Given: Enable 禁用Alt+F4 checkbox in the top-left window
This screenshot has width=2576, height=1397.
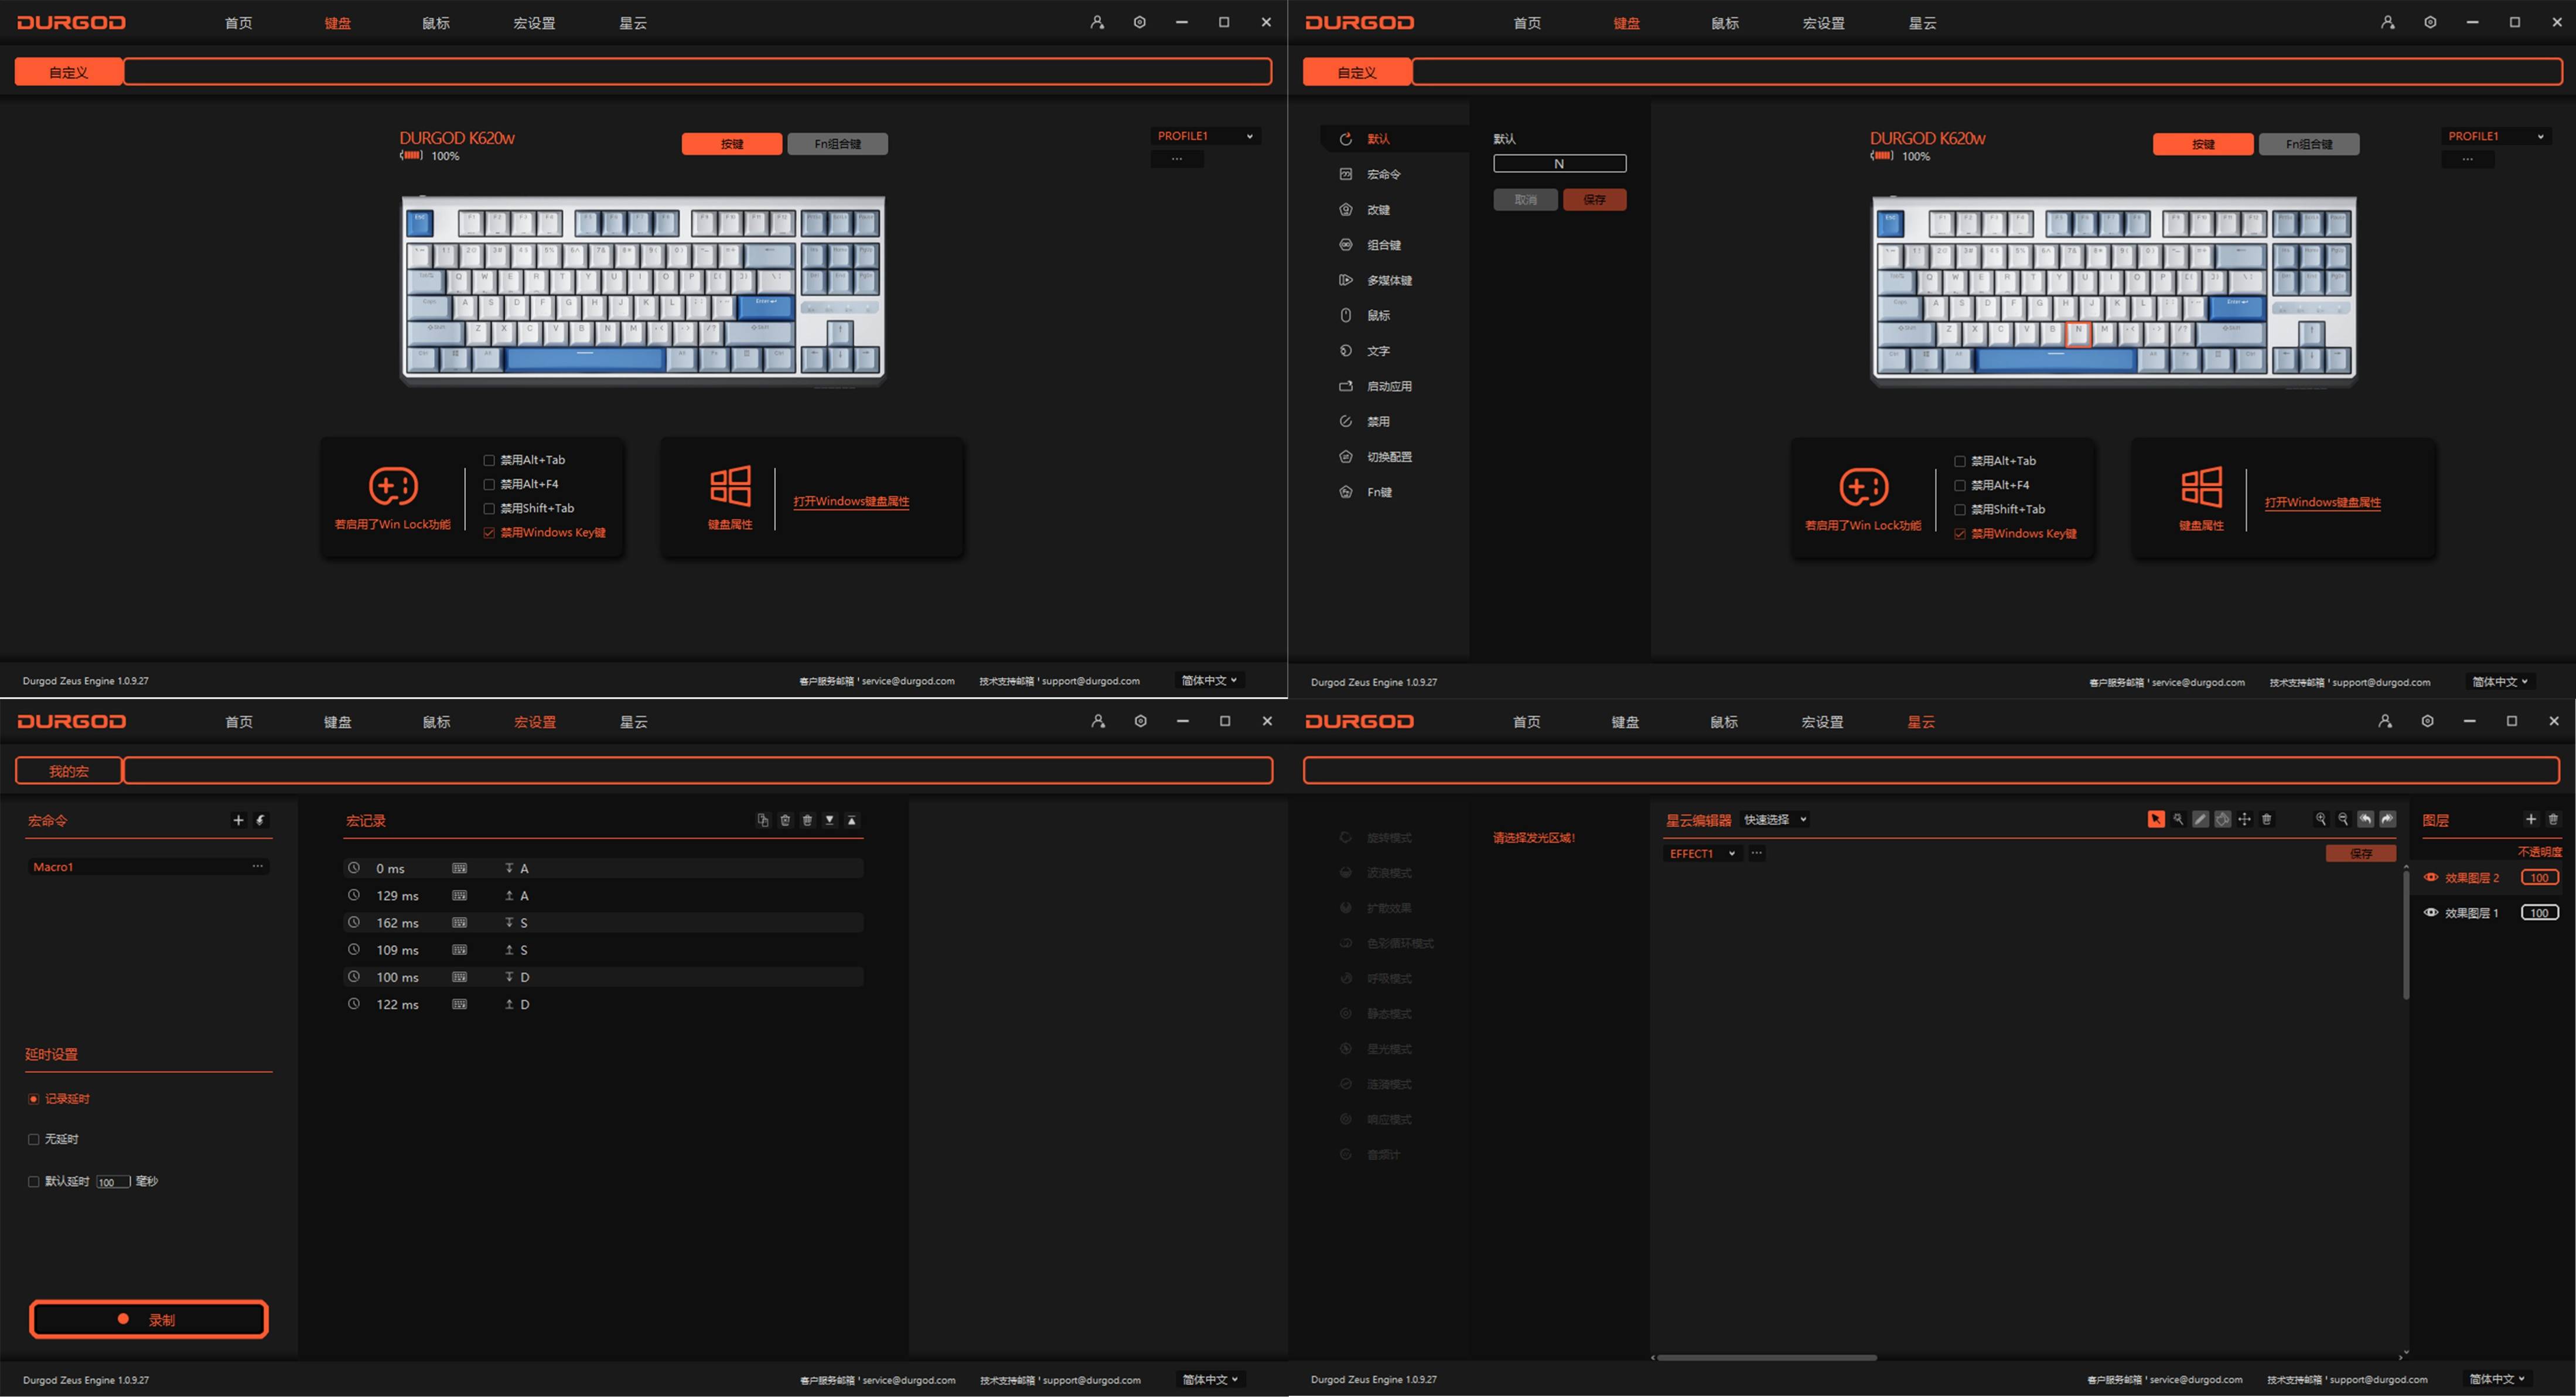Looking at the screenshot, I should click(489, 484).
